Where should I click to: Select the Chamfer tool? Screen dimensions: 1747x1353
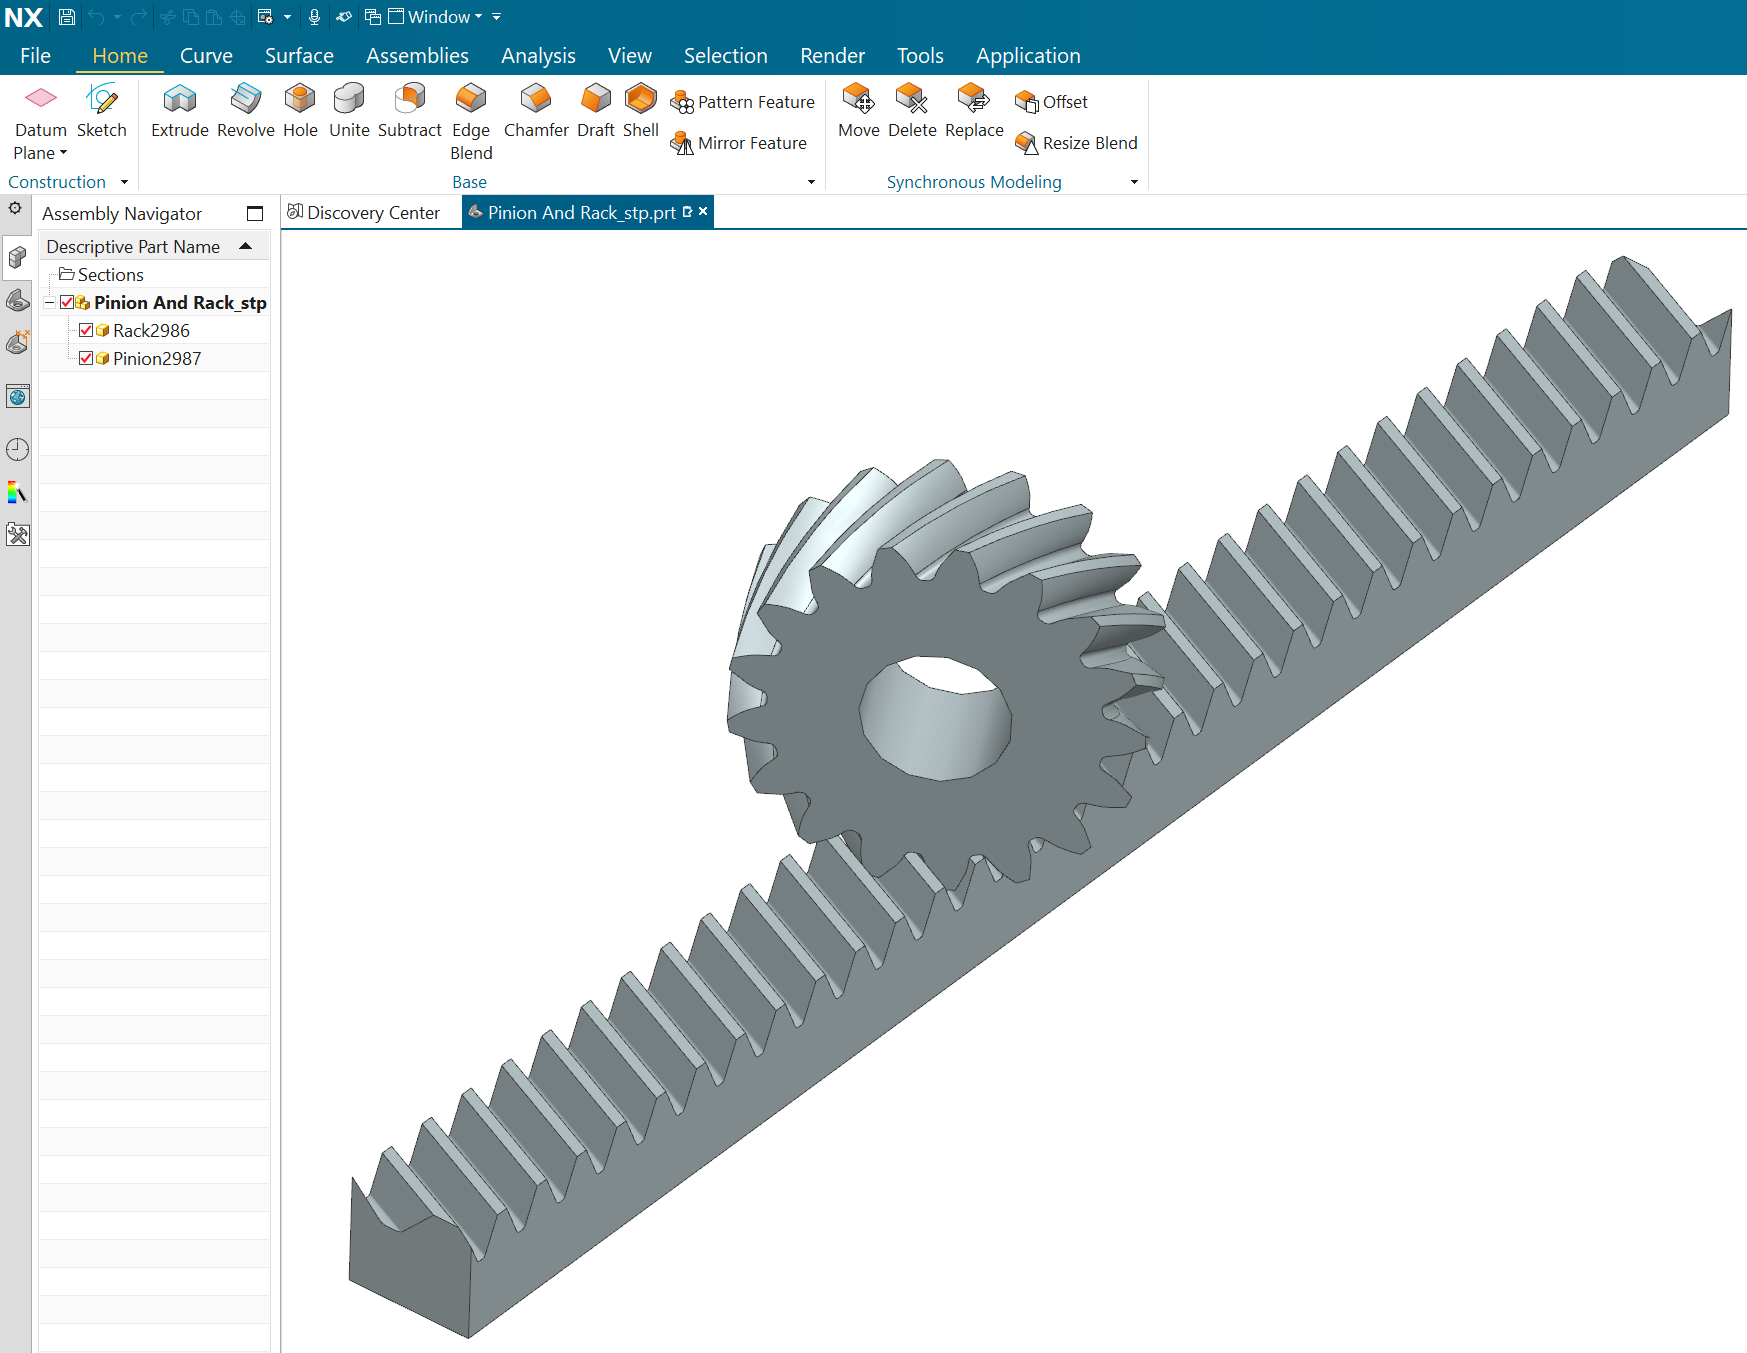pyautogui.click(x=536, y=110)
